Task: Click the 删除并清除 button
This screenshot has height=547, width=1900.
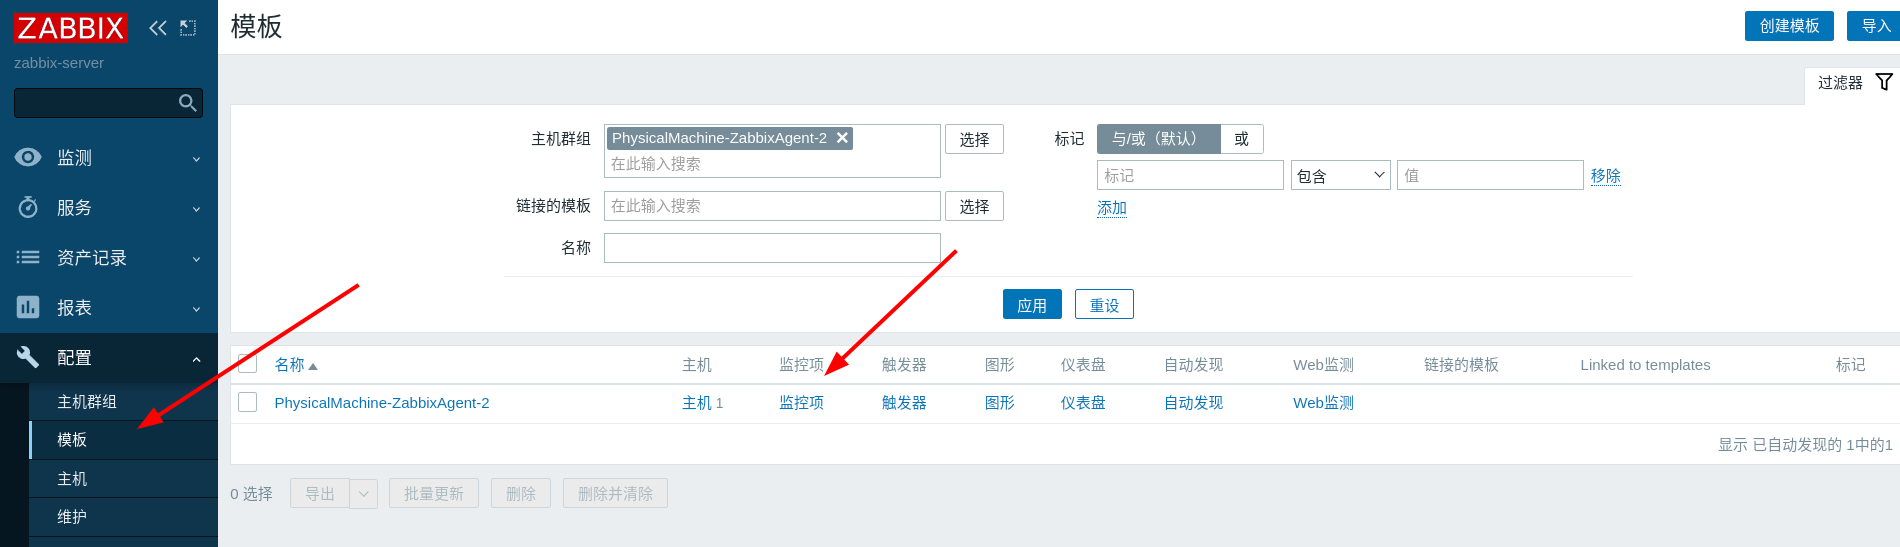Action: click(x=615, y=493)
